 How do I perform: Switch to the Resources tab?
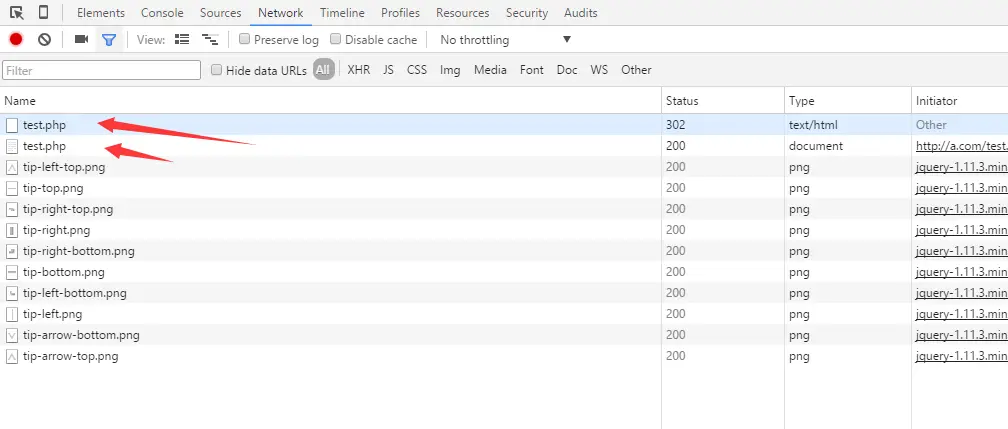point(463,13)
